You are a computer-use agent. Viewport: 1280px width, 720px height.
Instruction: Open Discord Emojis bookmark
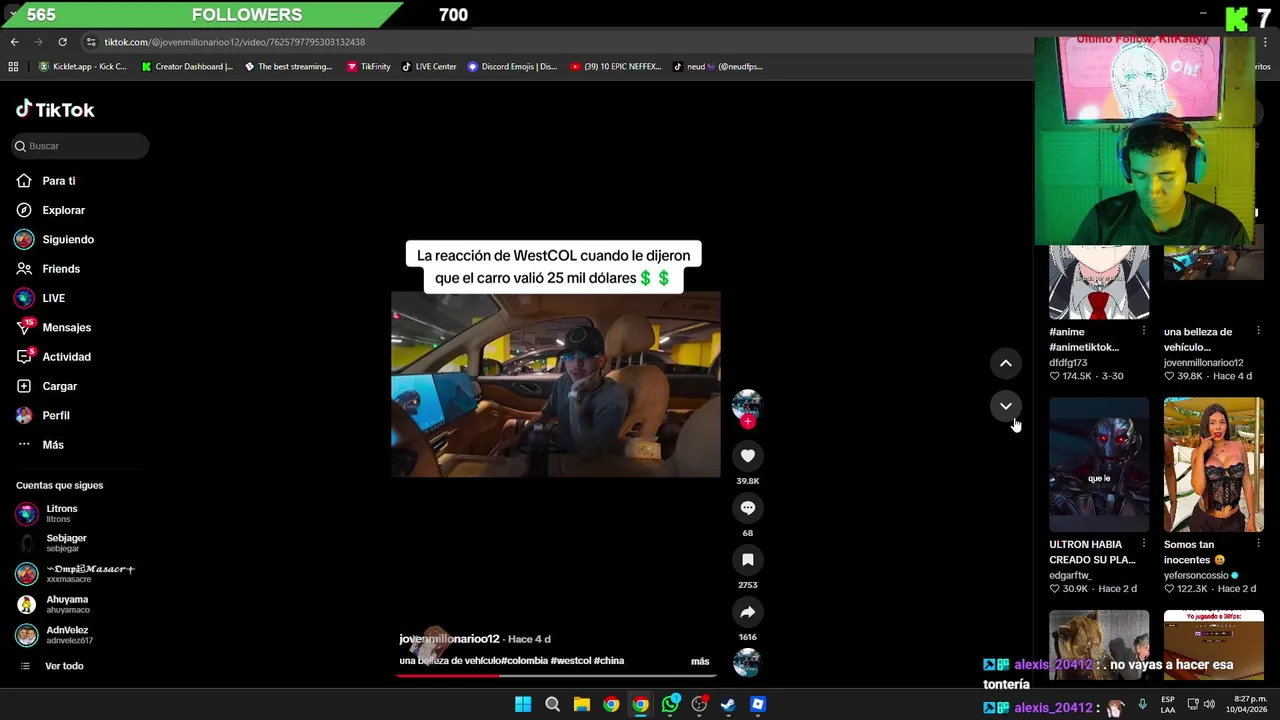click(512, 67)
